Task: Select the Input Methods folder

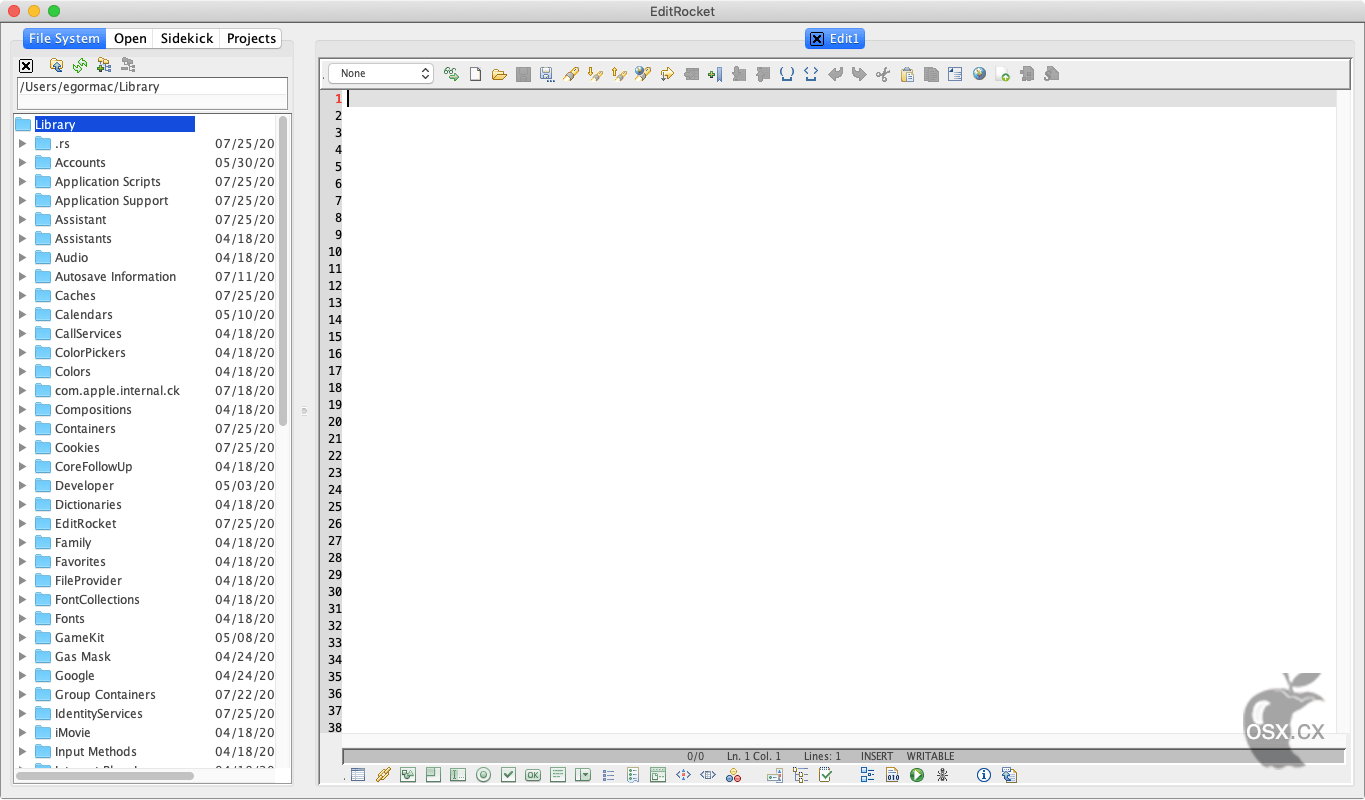Action: 95,751
